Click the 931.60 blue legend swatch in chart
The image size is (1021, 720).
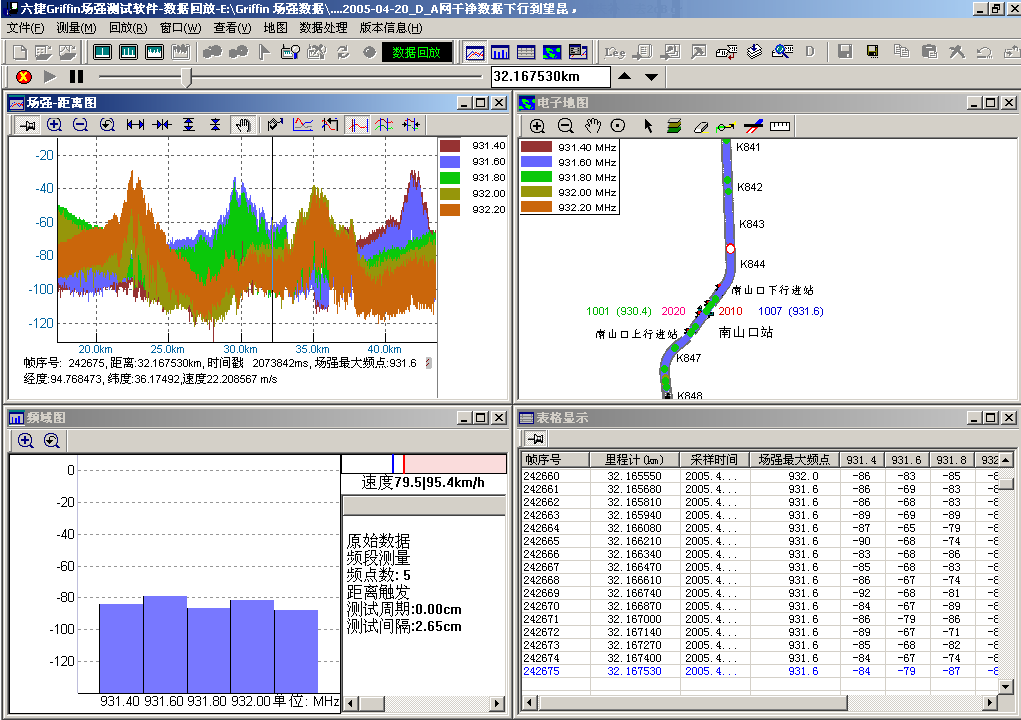(450, 161)
